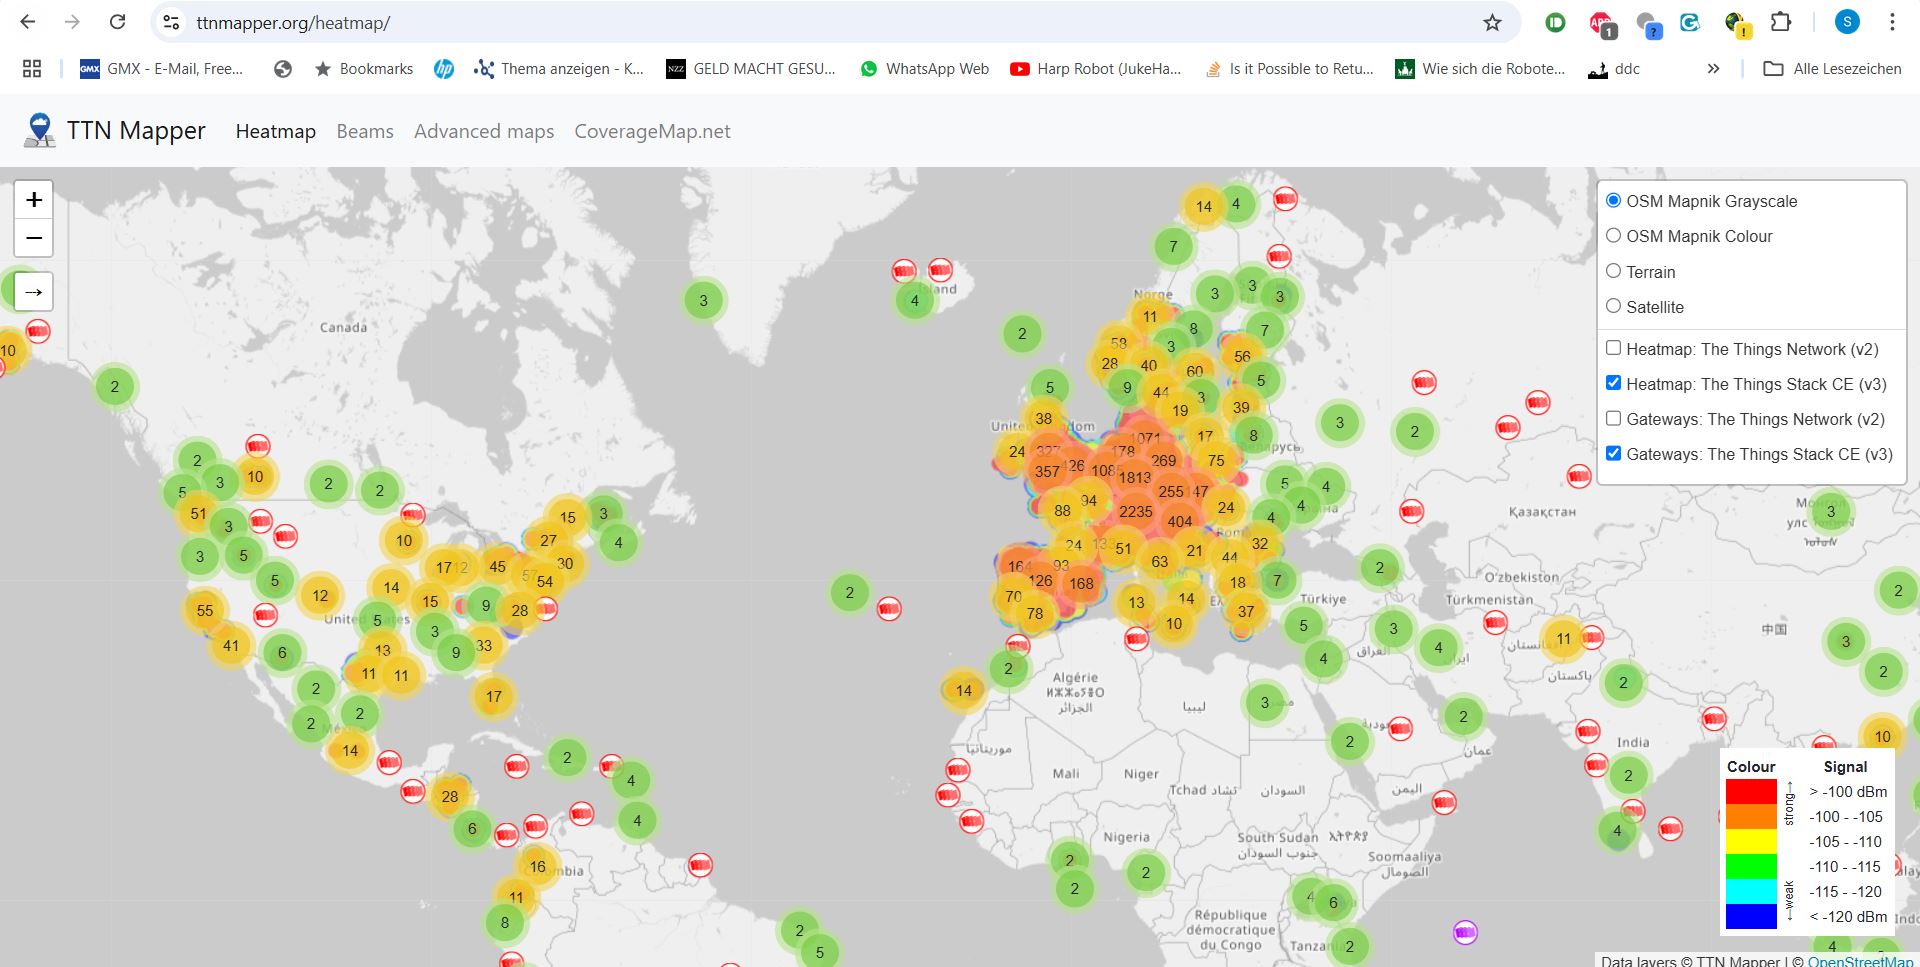
Task: Click the 168 gateway cluster in Spain
Action: [x=1081, y=584]
